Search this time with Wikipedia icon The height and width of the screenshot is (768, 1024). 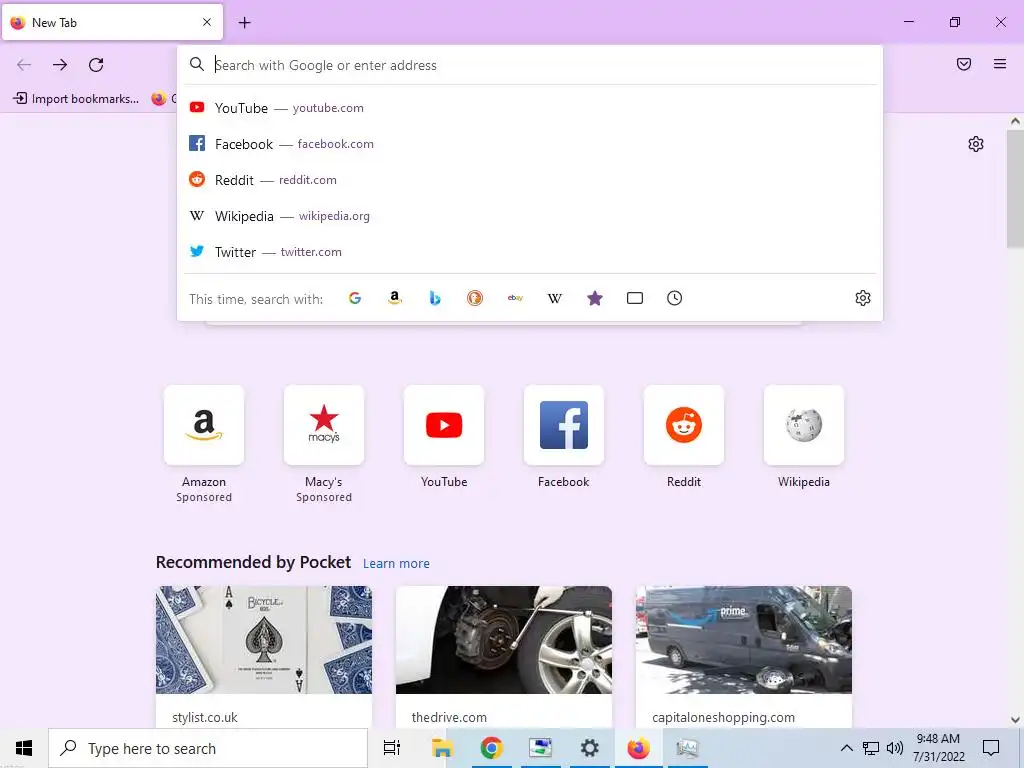click(554, 298)
